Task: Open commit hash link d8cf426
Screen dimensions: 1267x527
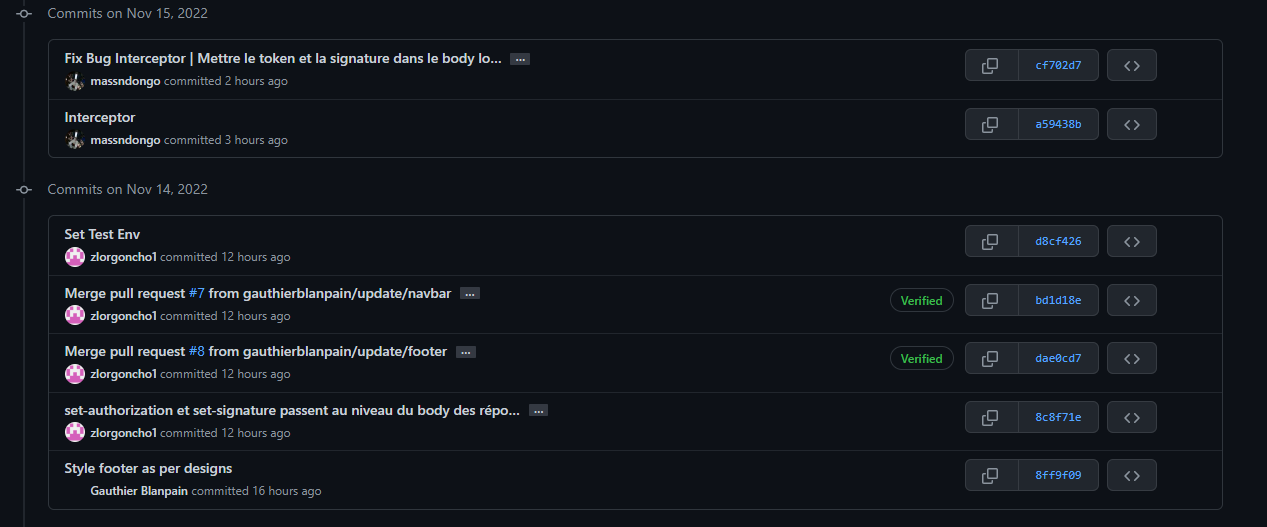Action: pyautogui.click(x=1058, y=242)
